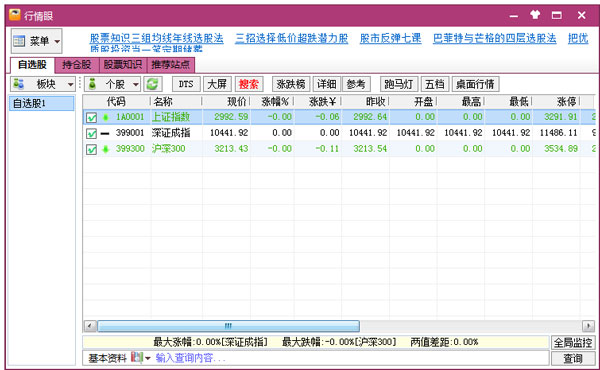Viewport: 600px width, 370px height.
Task: Click the scrollbar right arrow
Action: tap(588, 326)
